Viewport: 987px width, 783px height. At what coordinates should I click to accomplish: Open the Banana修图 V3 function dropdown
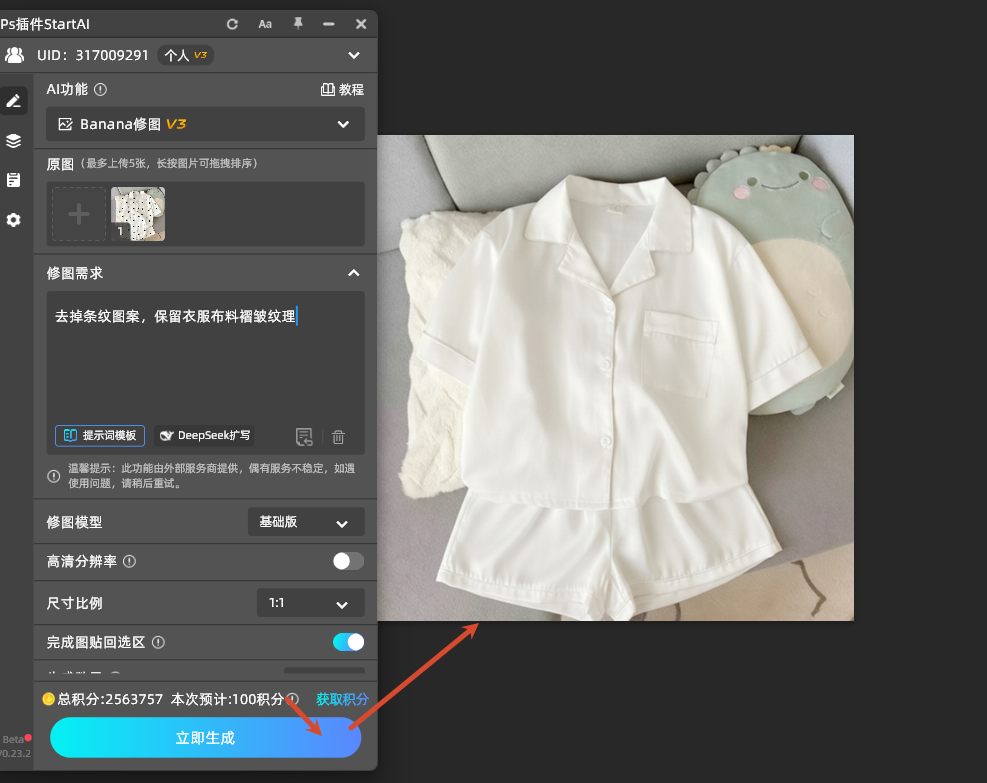click(205, 124)
